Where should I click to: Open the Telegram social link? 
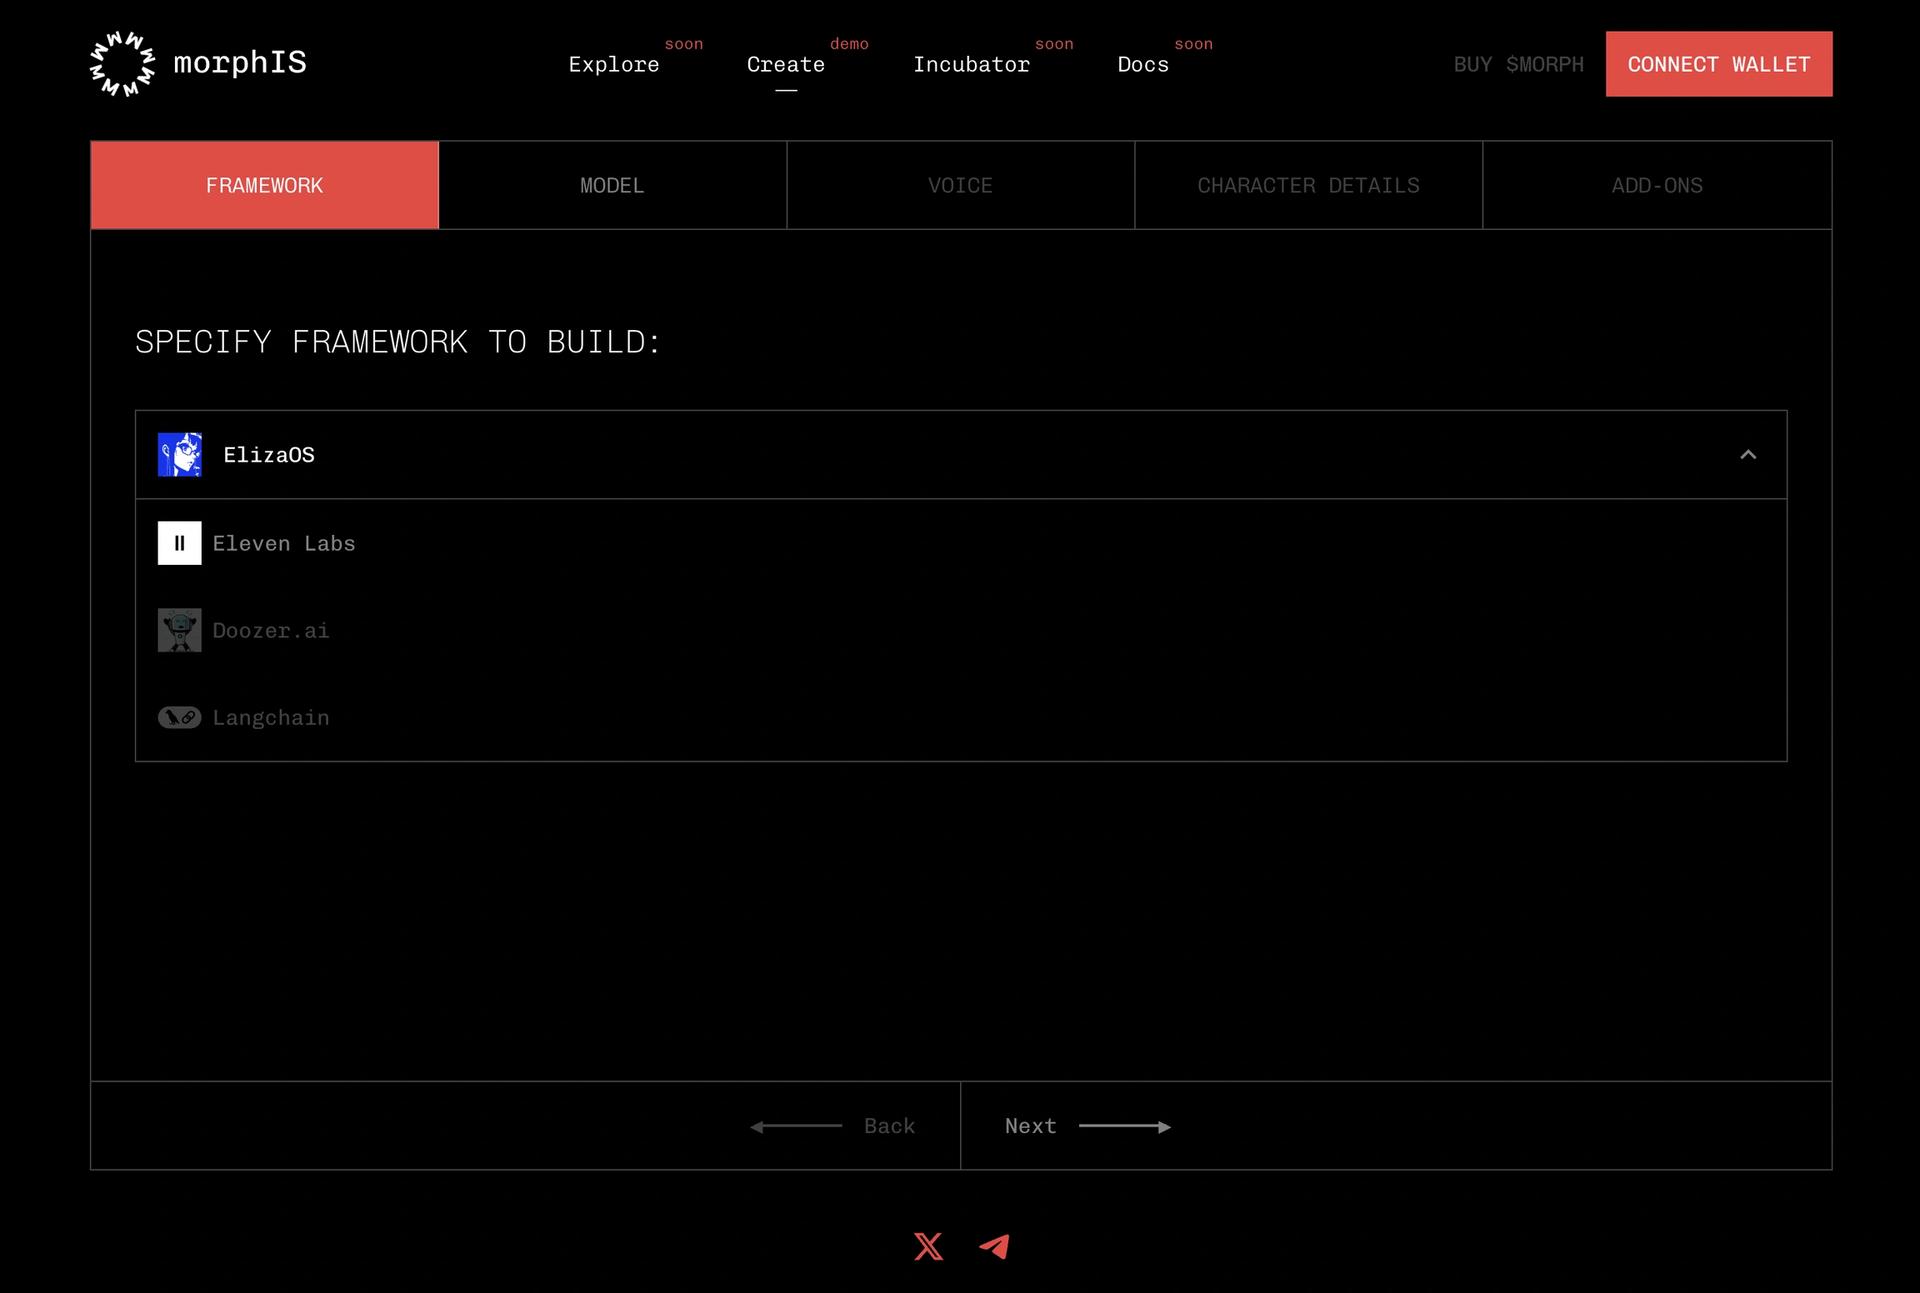pos(994,1246)
